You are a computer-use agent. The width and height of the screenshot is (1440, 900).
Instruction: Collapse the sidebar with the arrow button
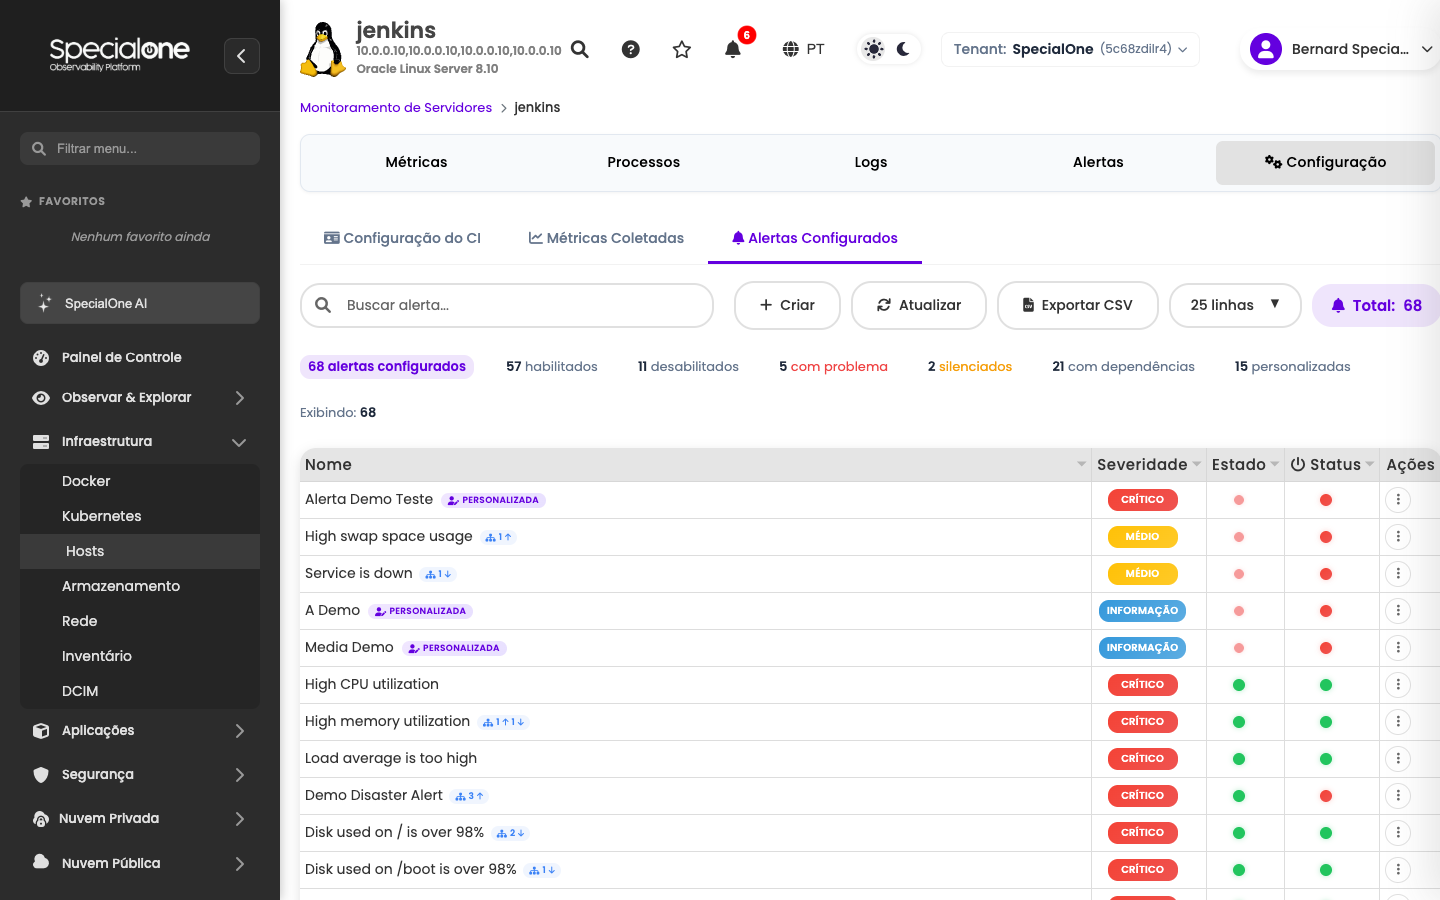242,56
